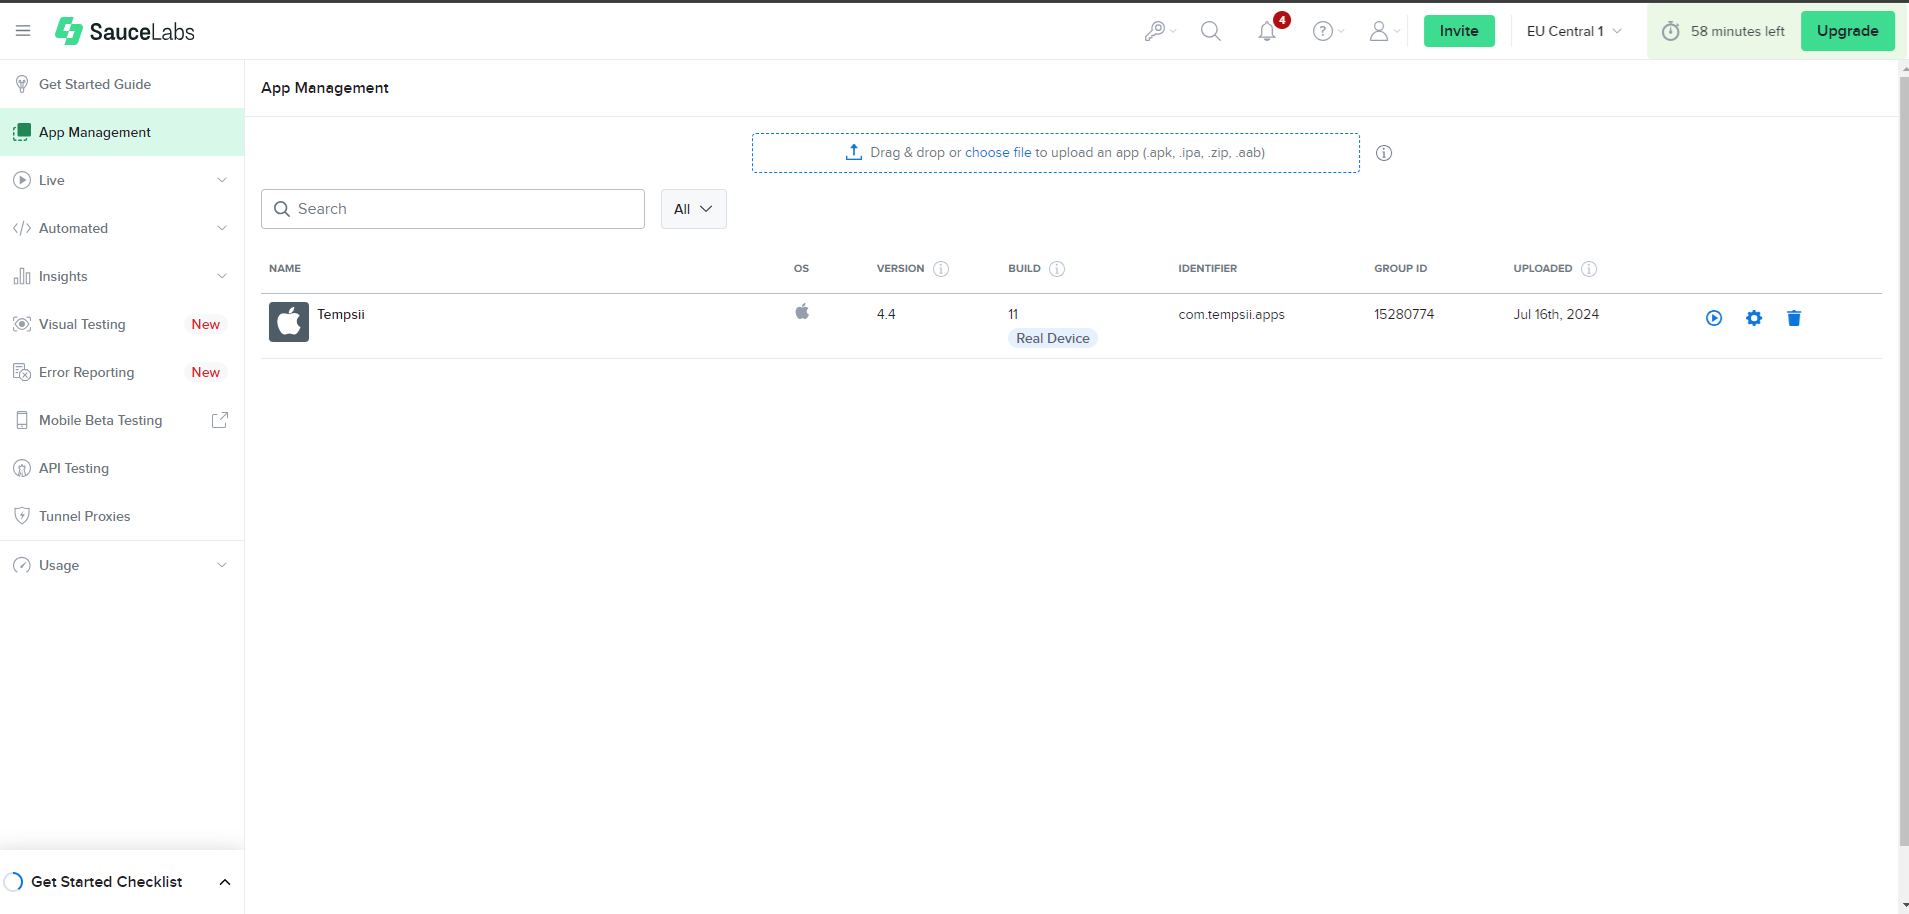Click the UPLOADED column info icon
Image resolution: width=1909 pixels, height=914 pixels.
pos(1589,269)
